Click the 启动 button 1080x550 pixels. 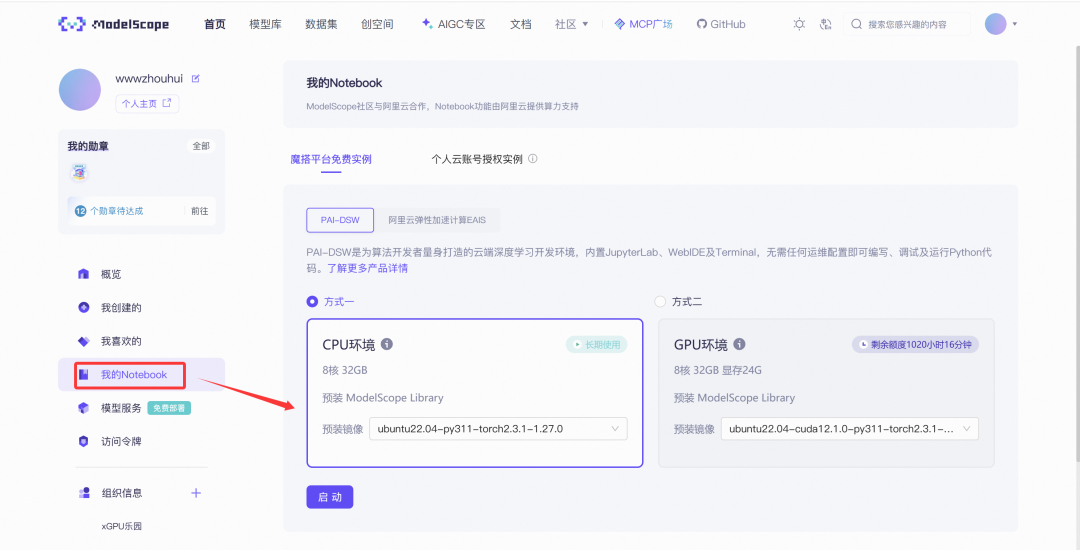[330, 497]
